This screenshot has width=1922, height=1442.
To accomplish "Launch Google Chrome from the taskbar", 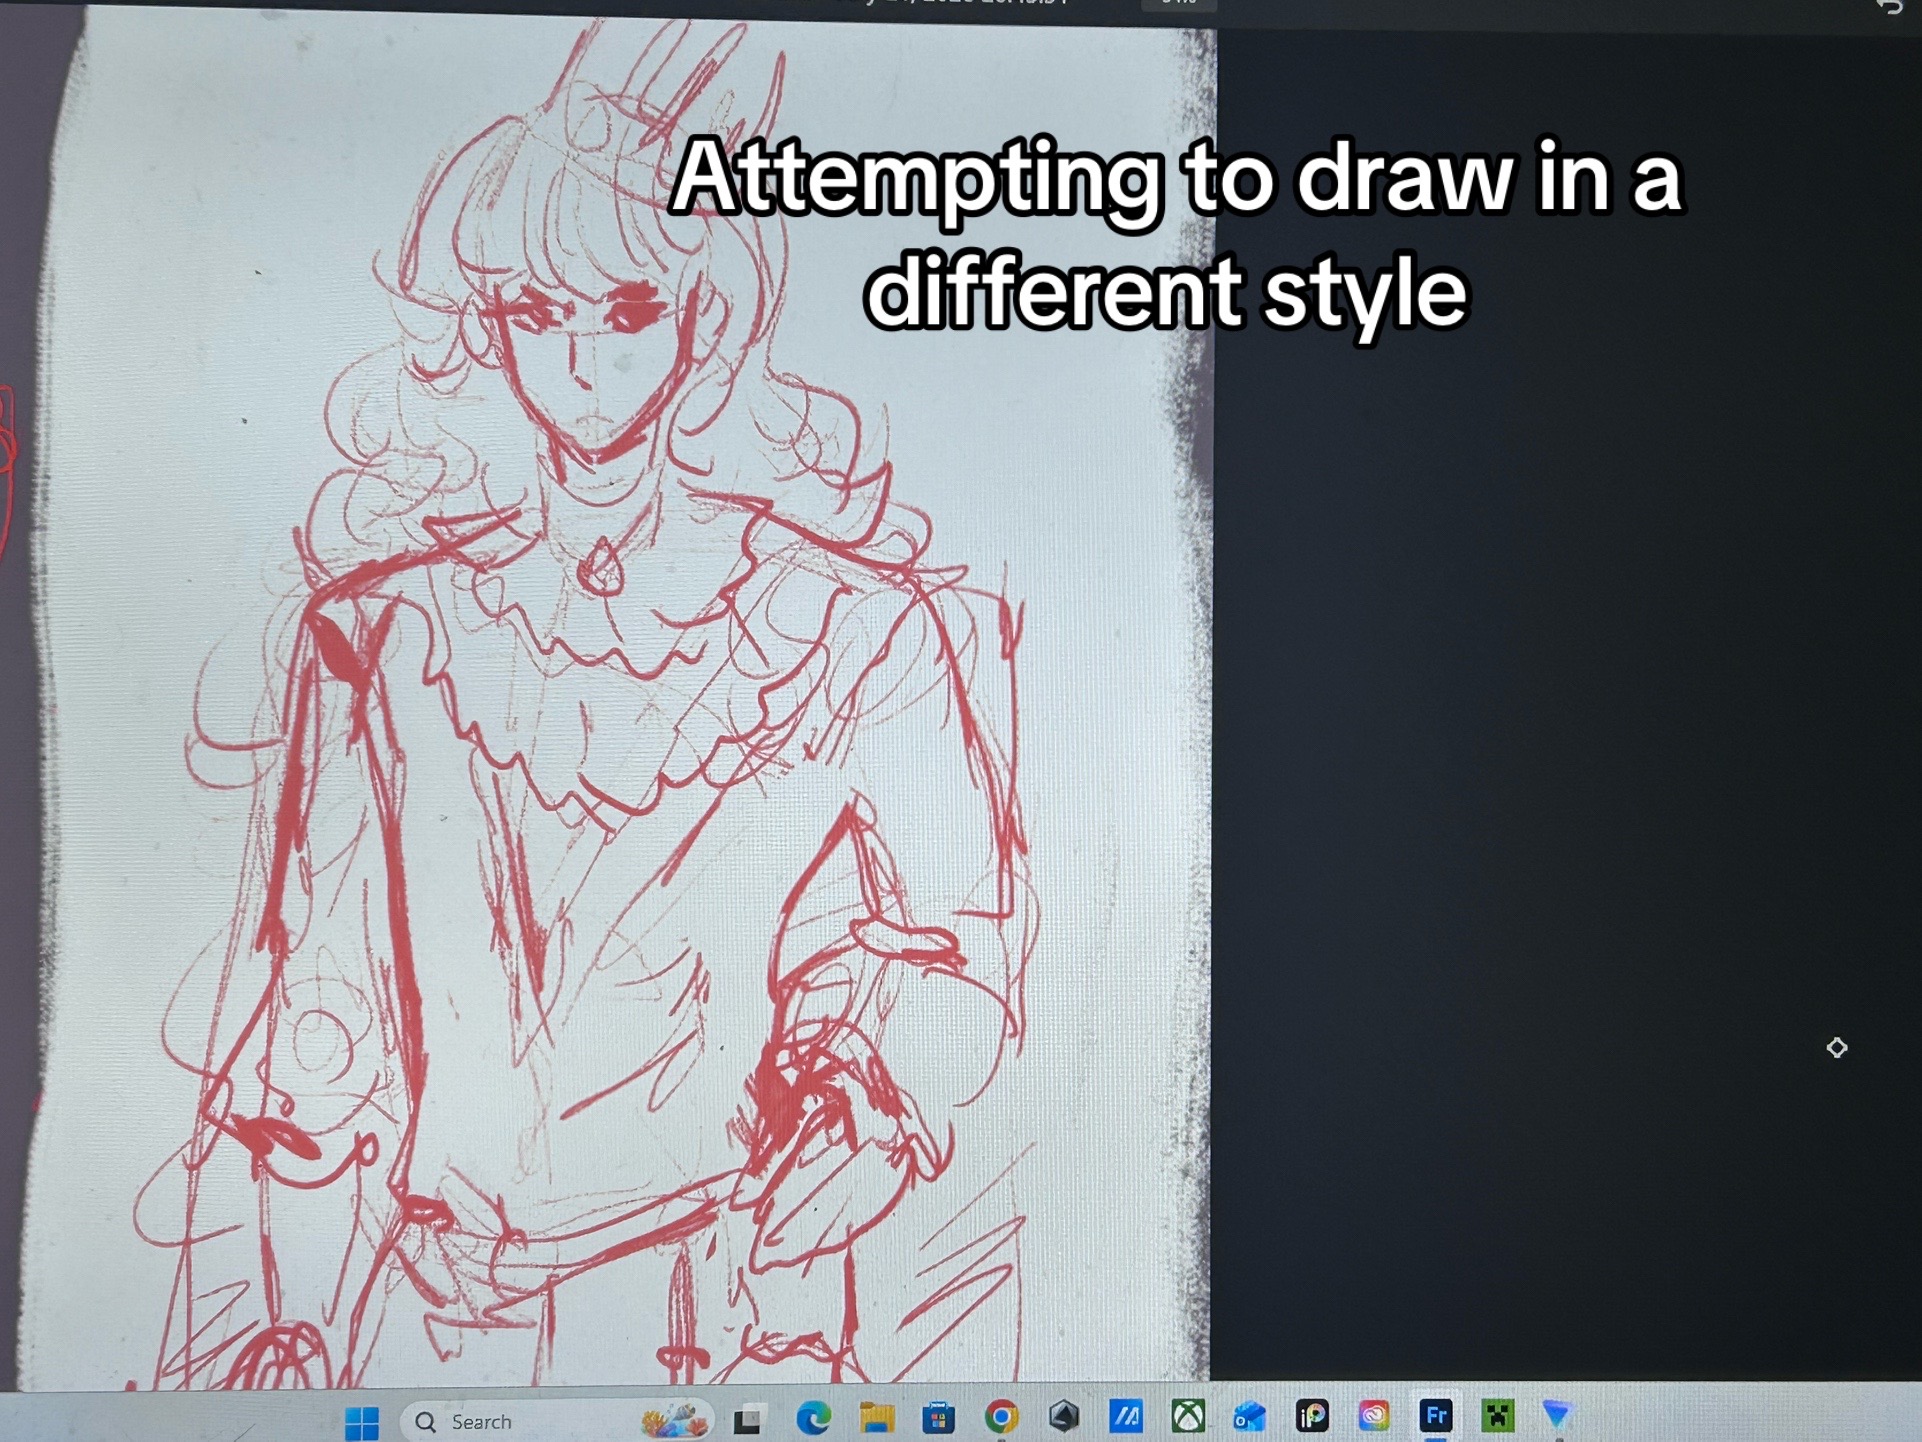I will pos(1001,1416).
